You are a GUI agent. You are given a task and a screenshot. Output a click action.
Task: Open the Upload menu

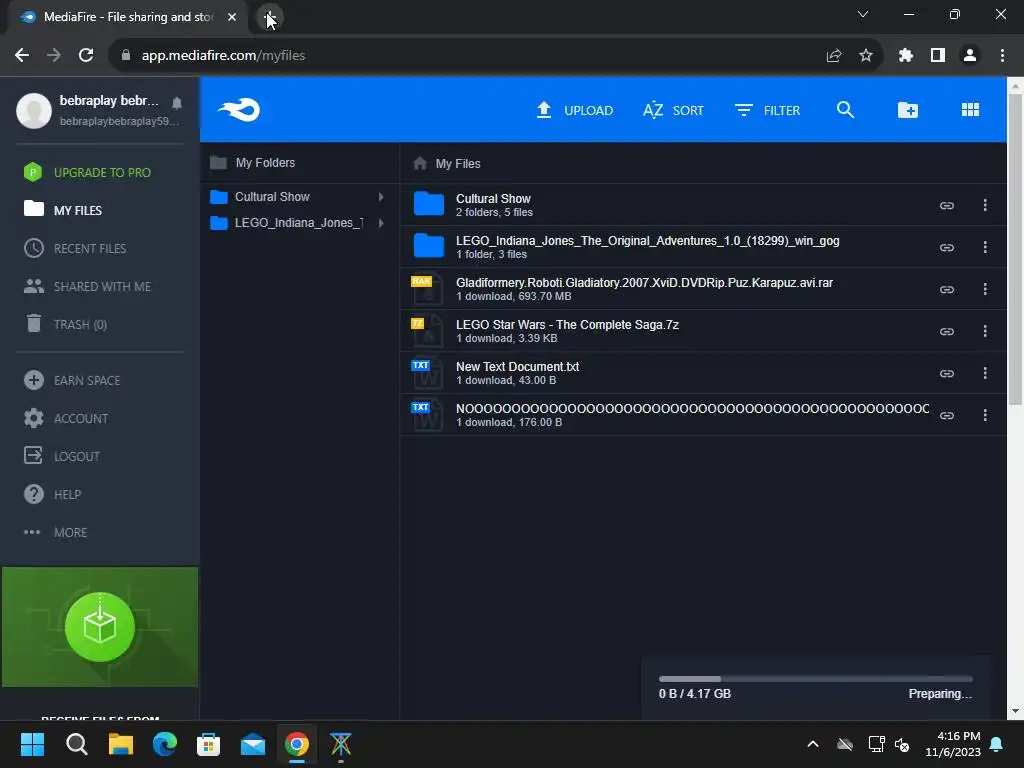click(574, 110)
